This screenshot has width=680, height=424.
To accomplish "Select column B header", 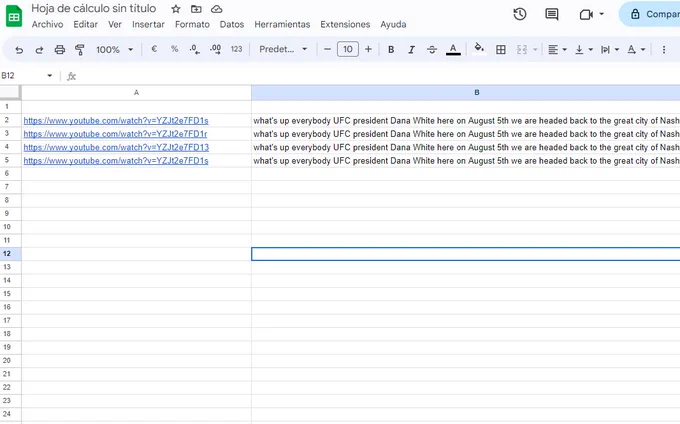I will (x=466, y=92).
